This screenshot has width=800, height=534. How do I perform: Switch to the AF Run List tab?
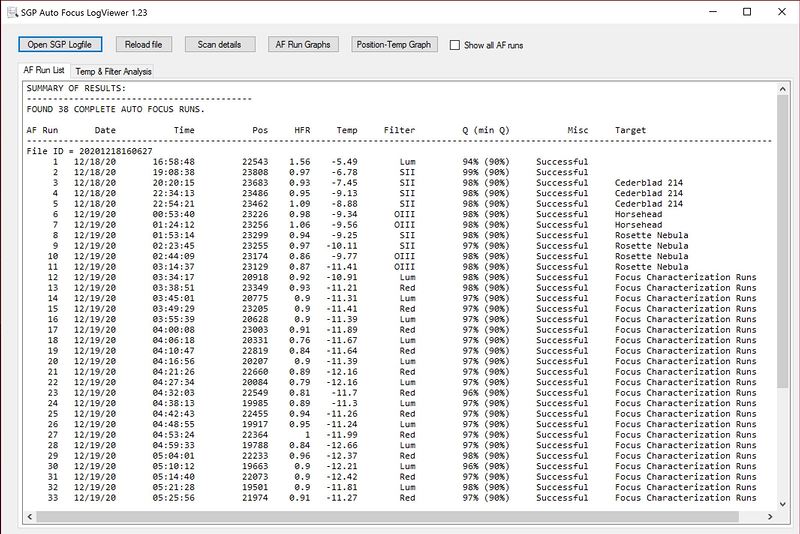44,70
